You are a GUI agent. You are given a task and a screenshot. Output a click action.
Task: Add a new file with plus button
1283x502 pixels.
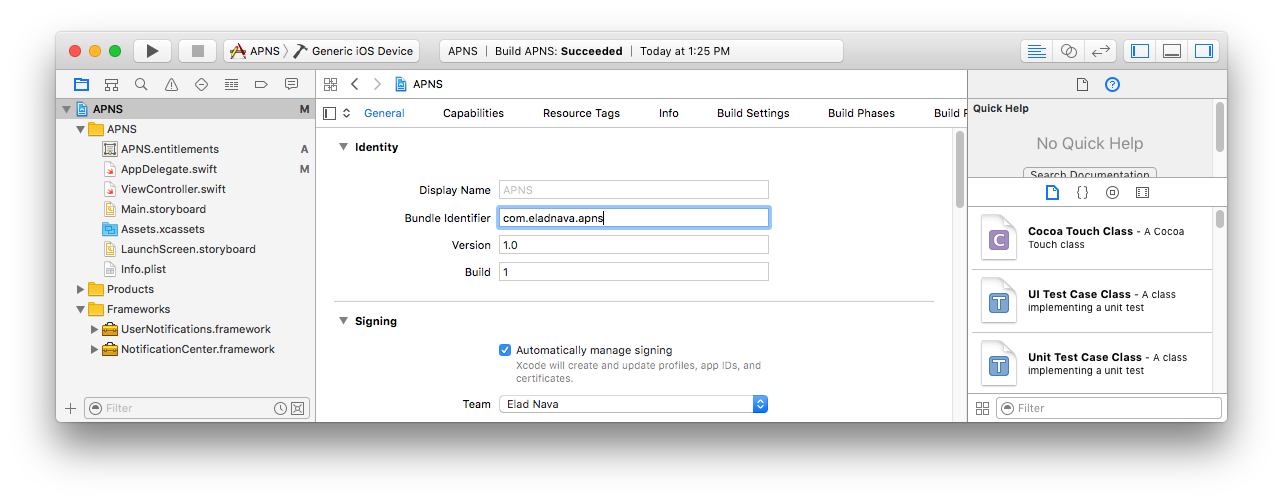pos(70,408)
